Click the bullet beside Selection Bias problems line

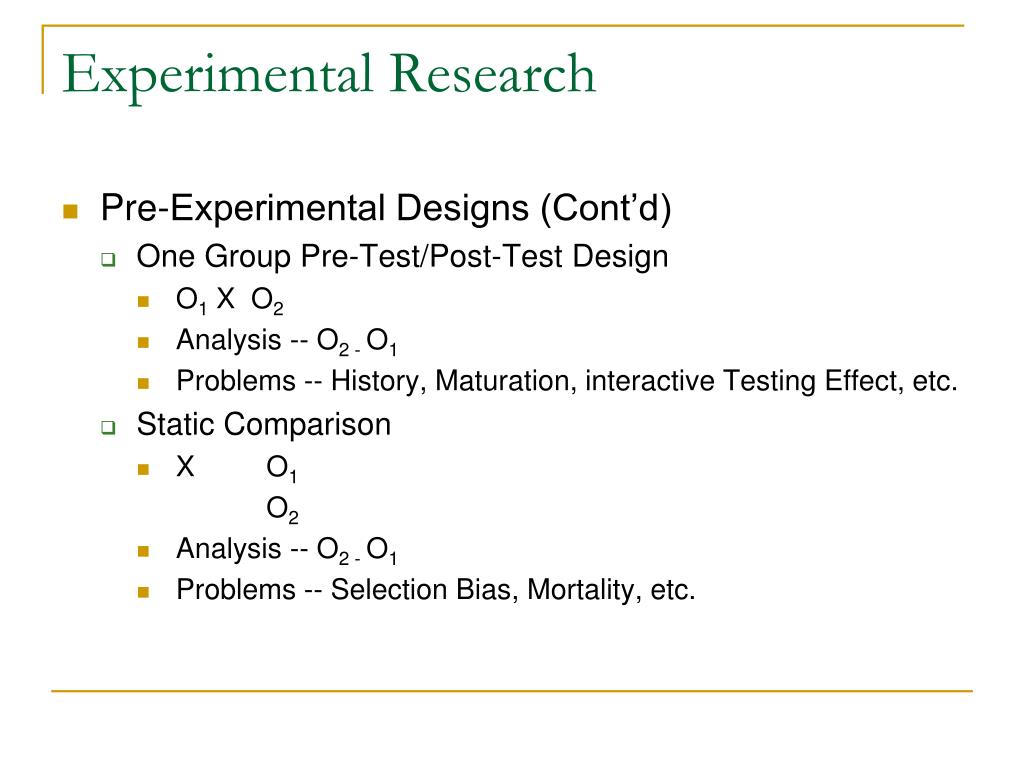click(x=144, y=592)
